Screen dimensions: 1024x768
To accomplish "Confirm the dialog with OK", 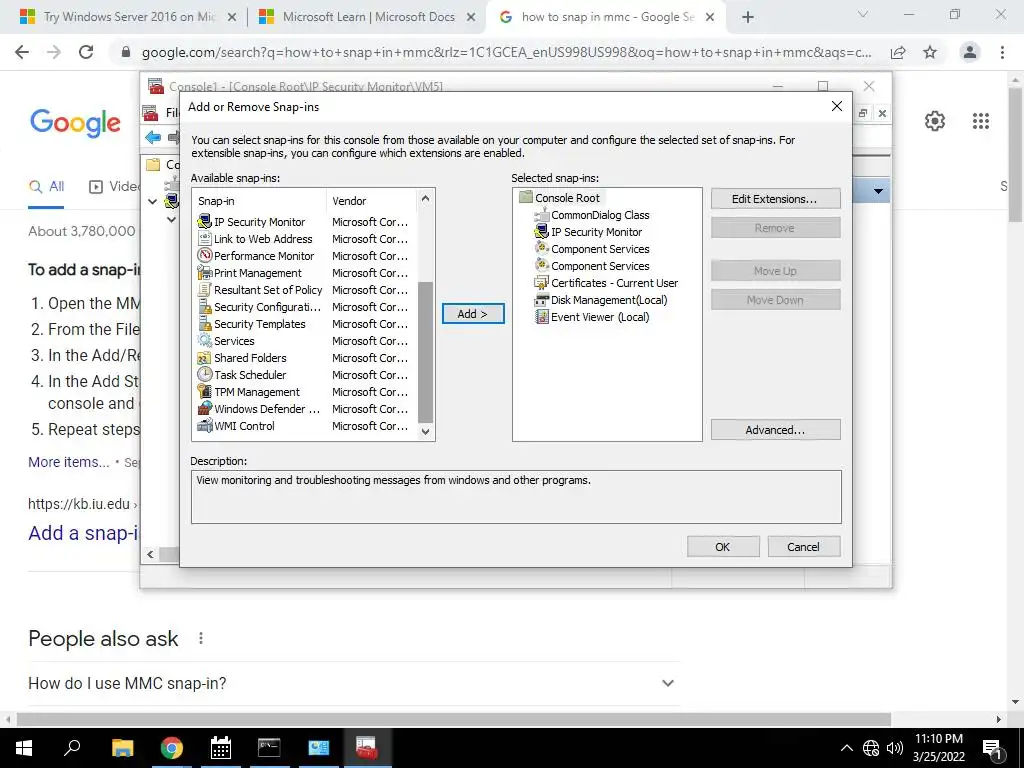I will point(723,547).
